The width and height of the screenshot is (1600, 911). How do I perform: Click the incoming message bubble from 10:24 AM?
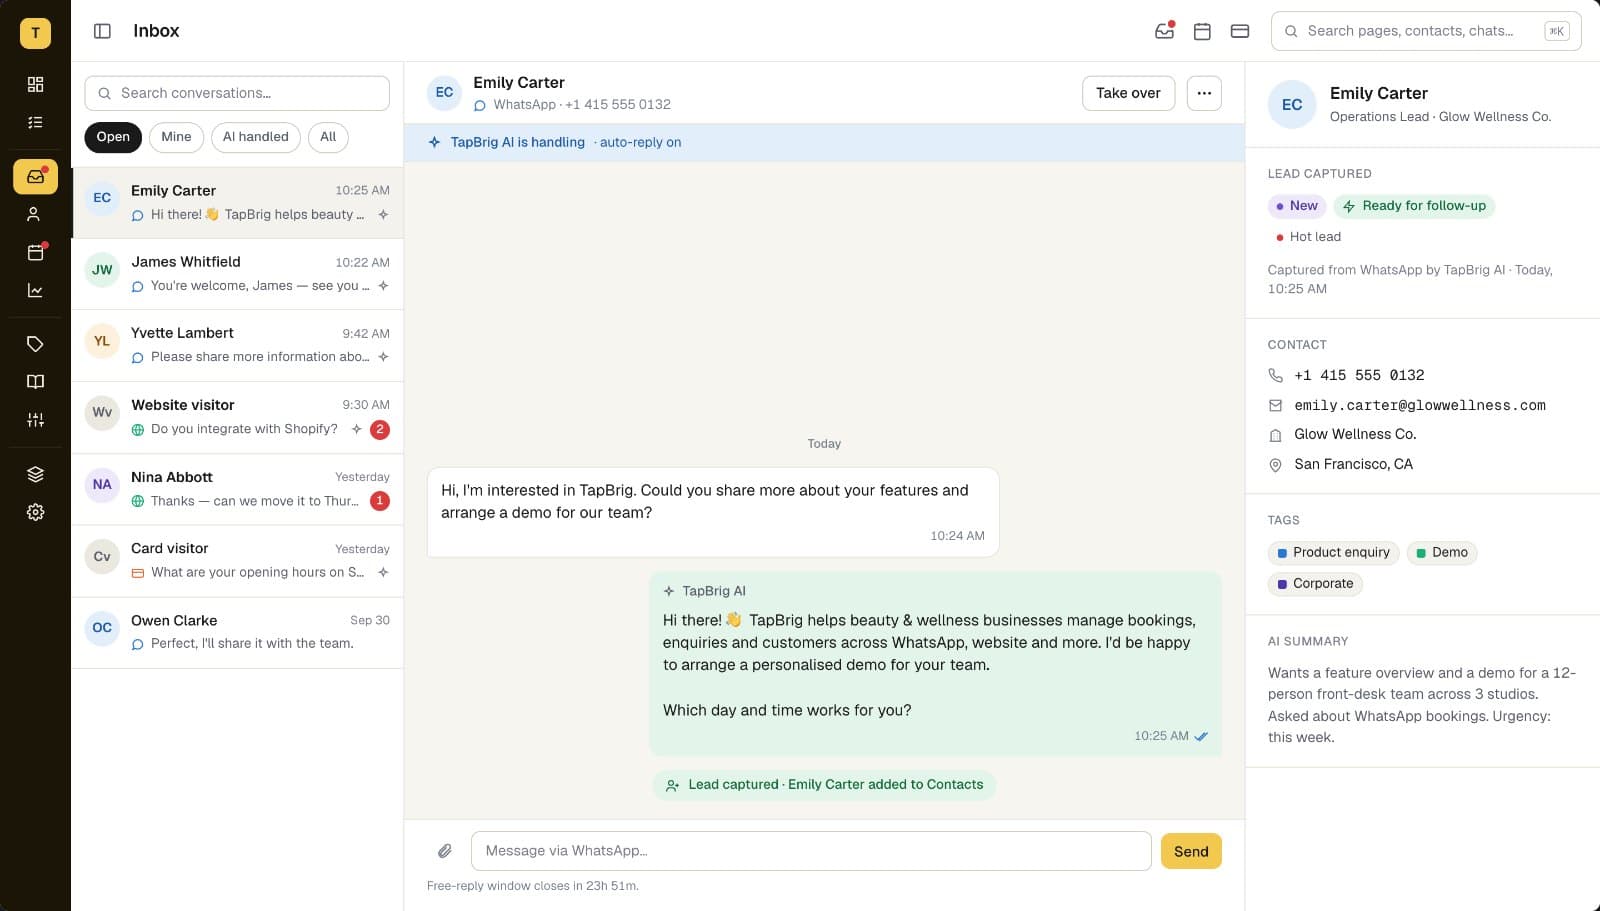point(713,512)
